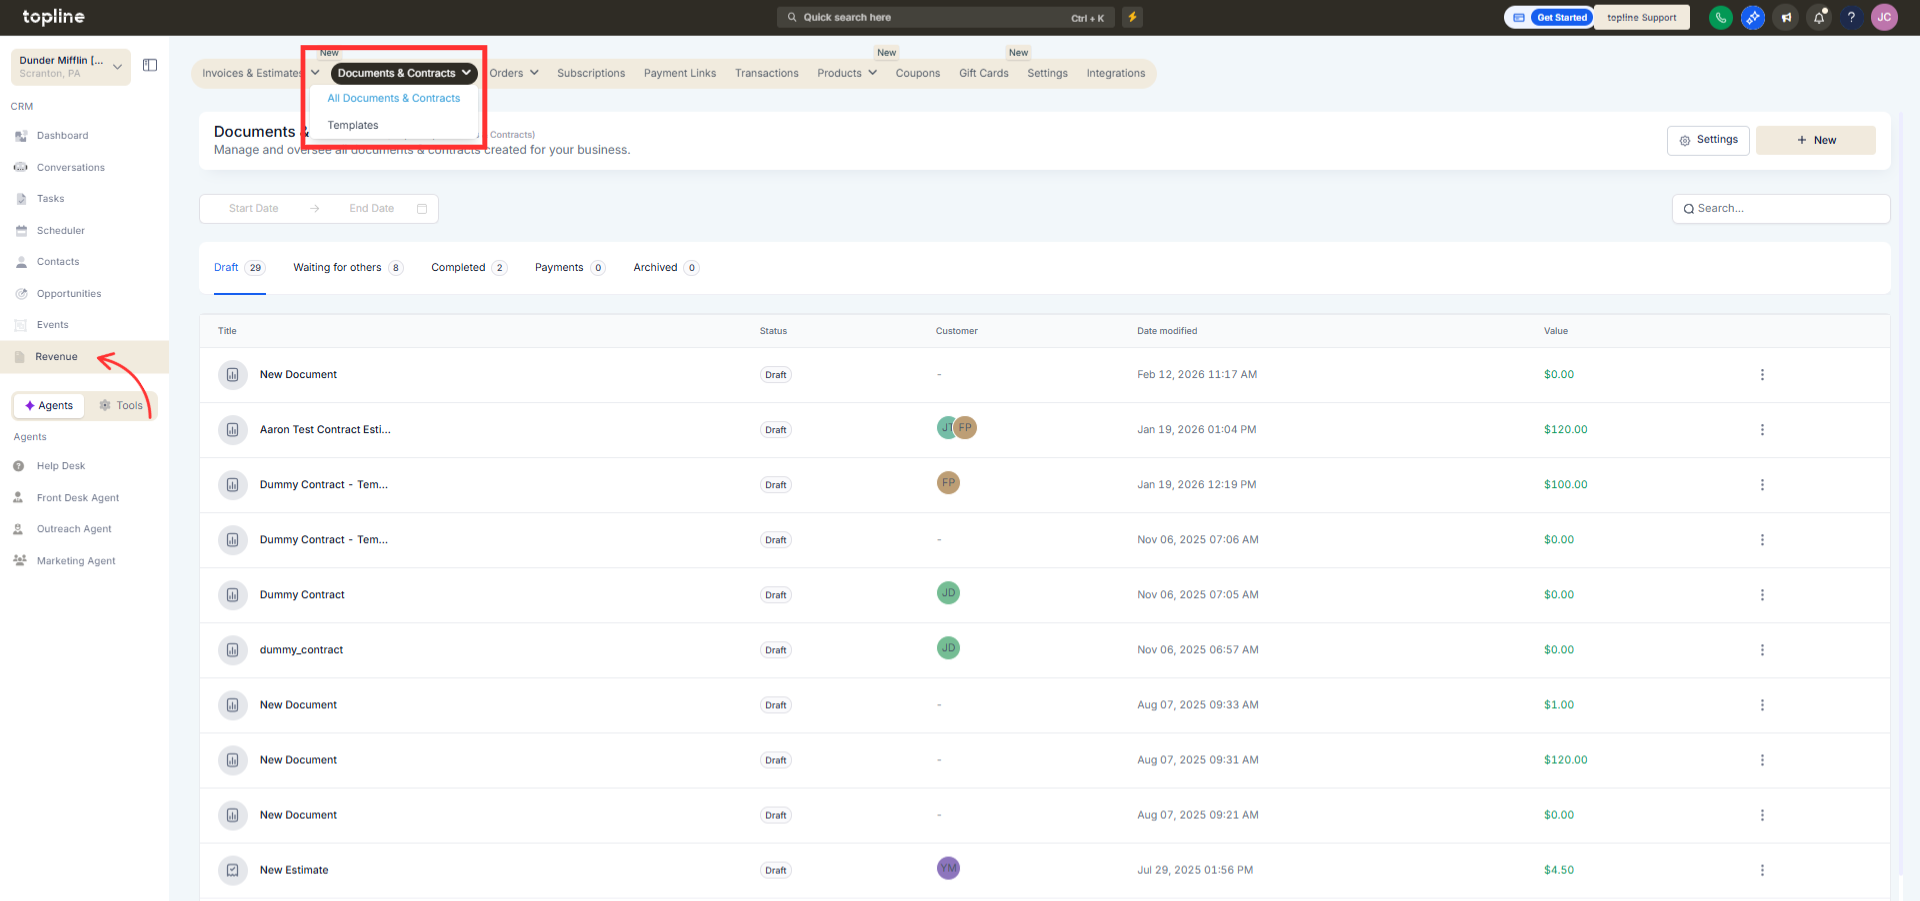Switch to the Tools toggle

(121, 406)
